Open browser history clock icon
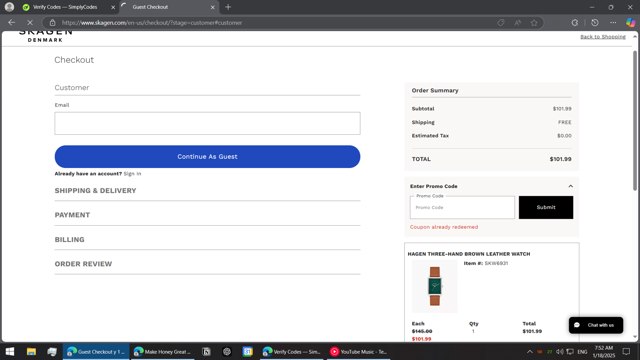640x360 pixels. click(595, 23)
